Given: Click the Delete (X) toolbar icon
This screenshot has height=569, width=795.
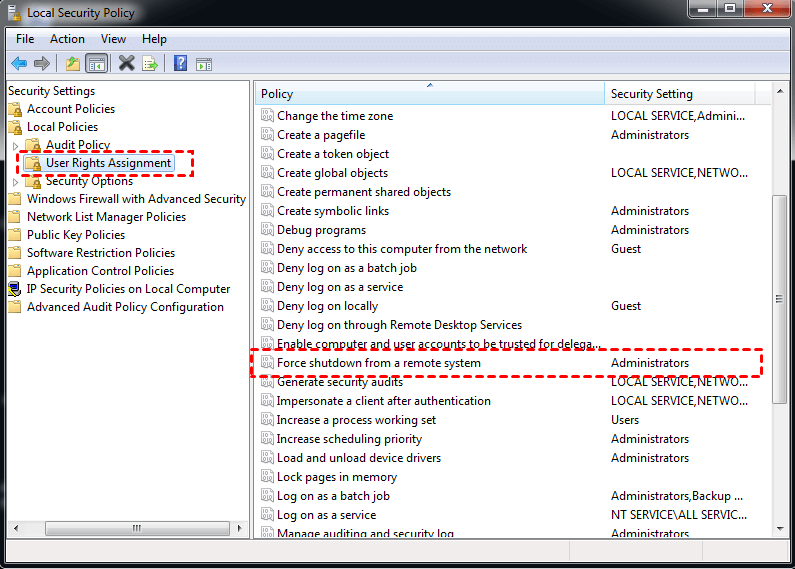Looking at the screenshot, I should [x=126, y=64].
